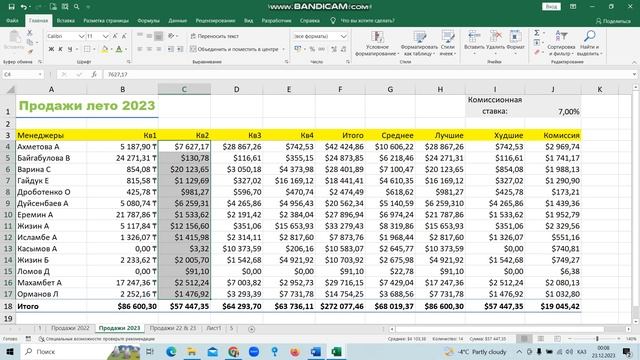Open Условное форматирование menu
Screen dimensions: 640x360
point(377,43)
